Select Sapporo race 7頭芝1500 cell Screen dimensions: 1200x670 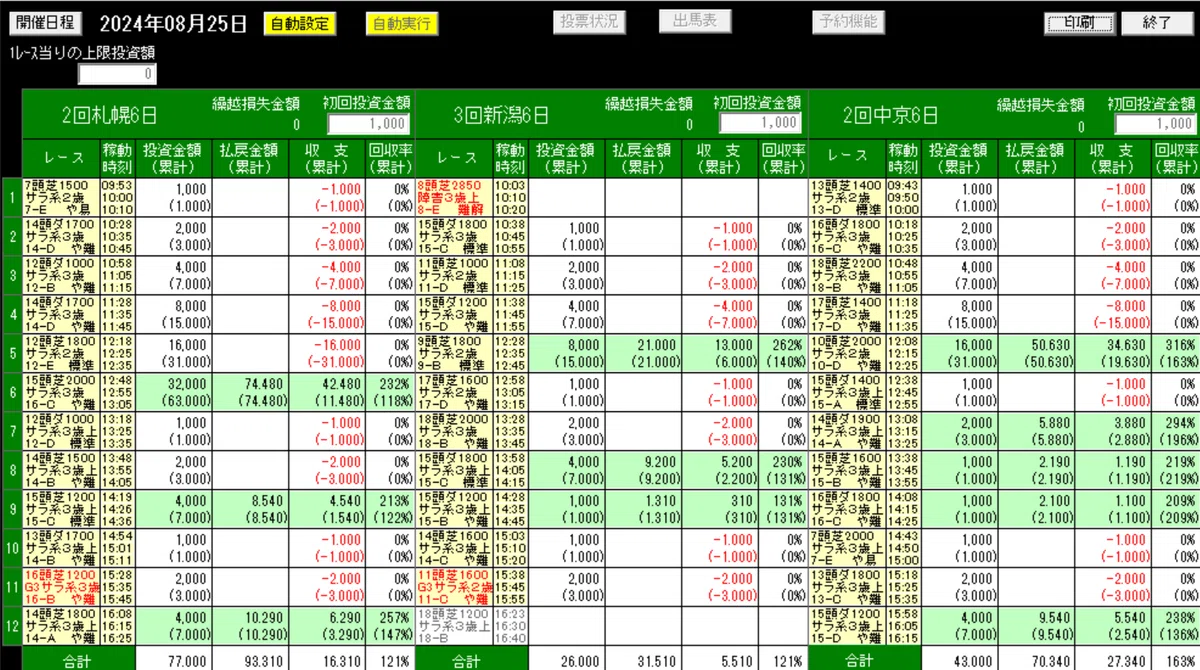[x=60, y=198]
